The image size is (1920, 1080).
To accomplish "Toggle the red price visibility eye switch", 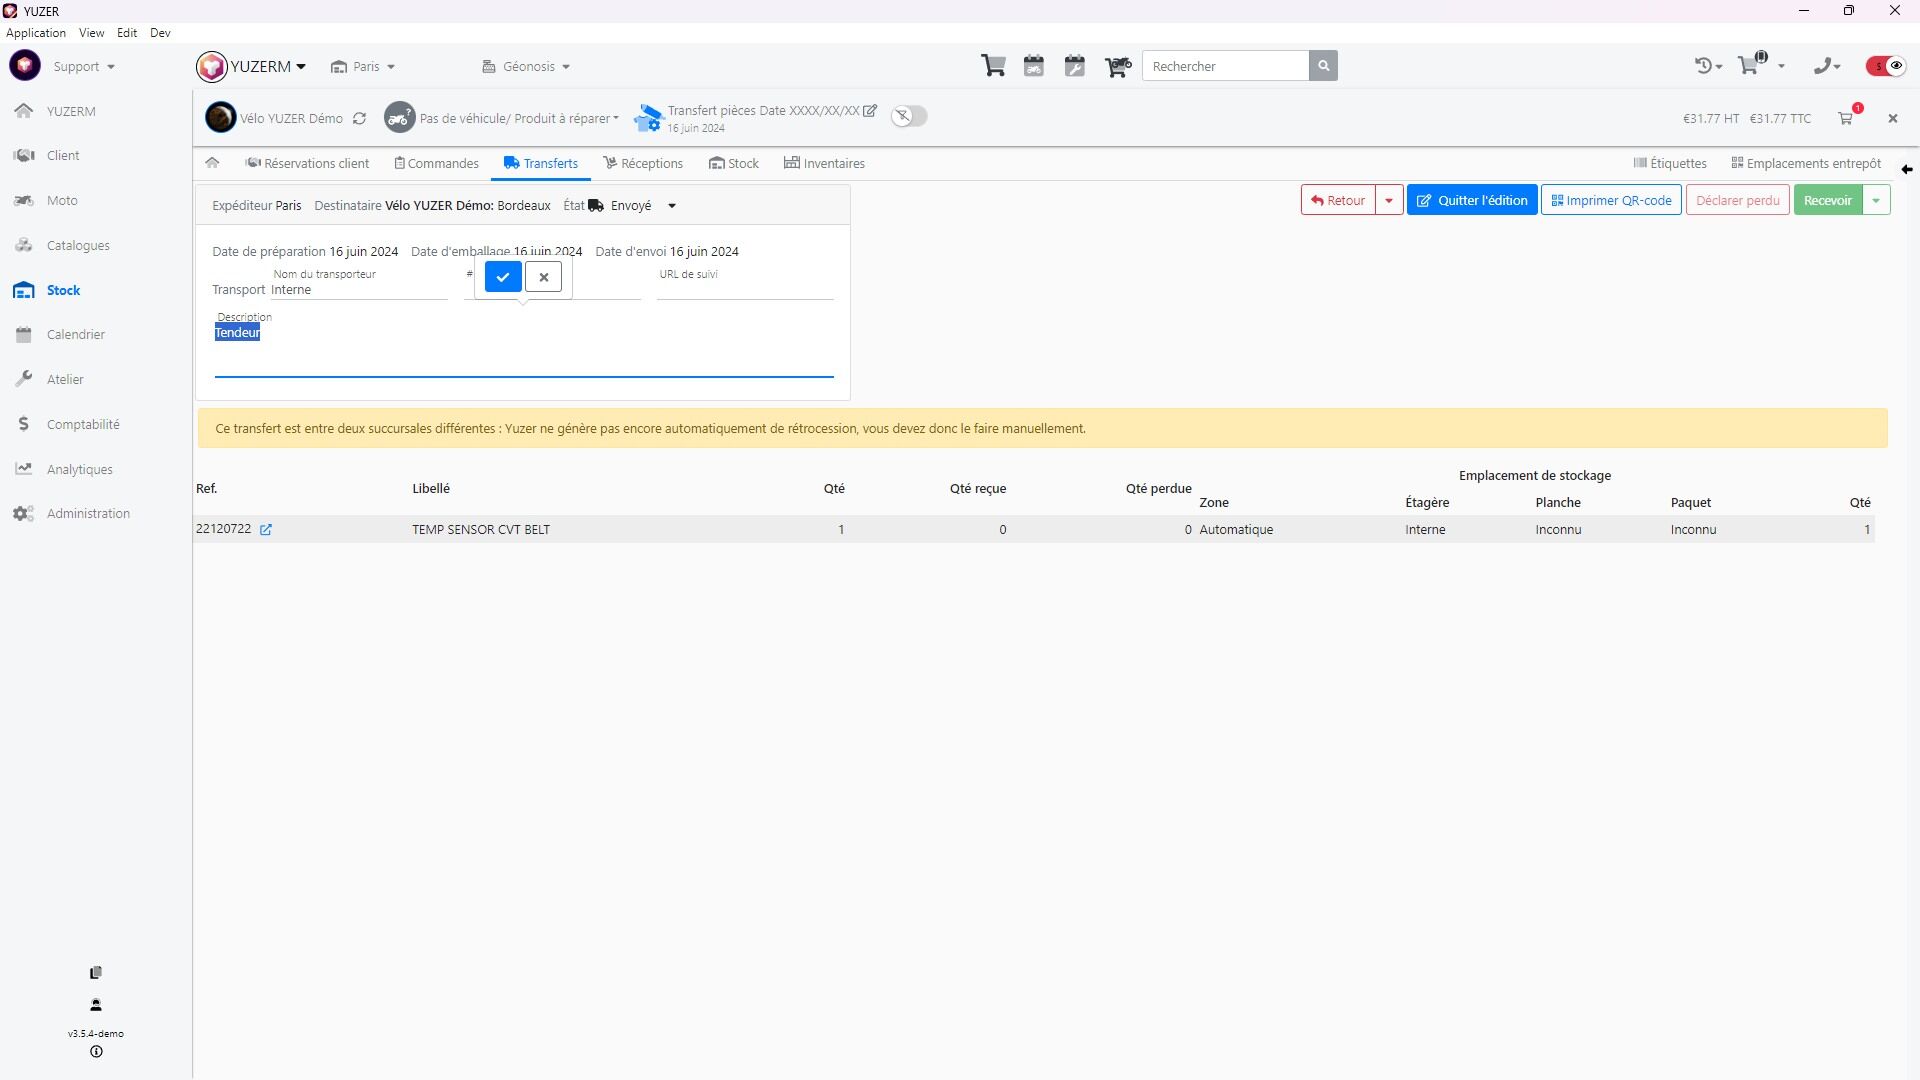I will pos(1885,66).
